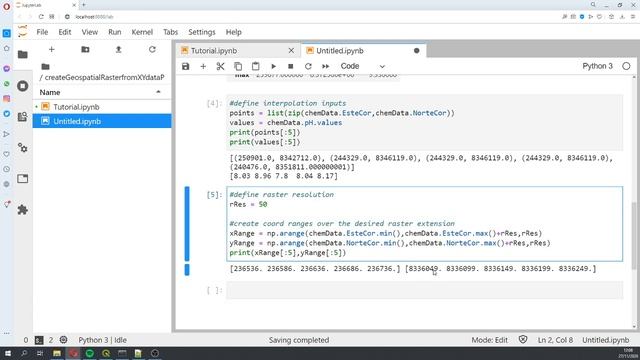Open the cell type Code dropdown
The image size is (640, 360).
(362, 66)
